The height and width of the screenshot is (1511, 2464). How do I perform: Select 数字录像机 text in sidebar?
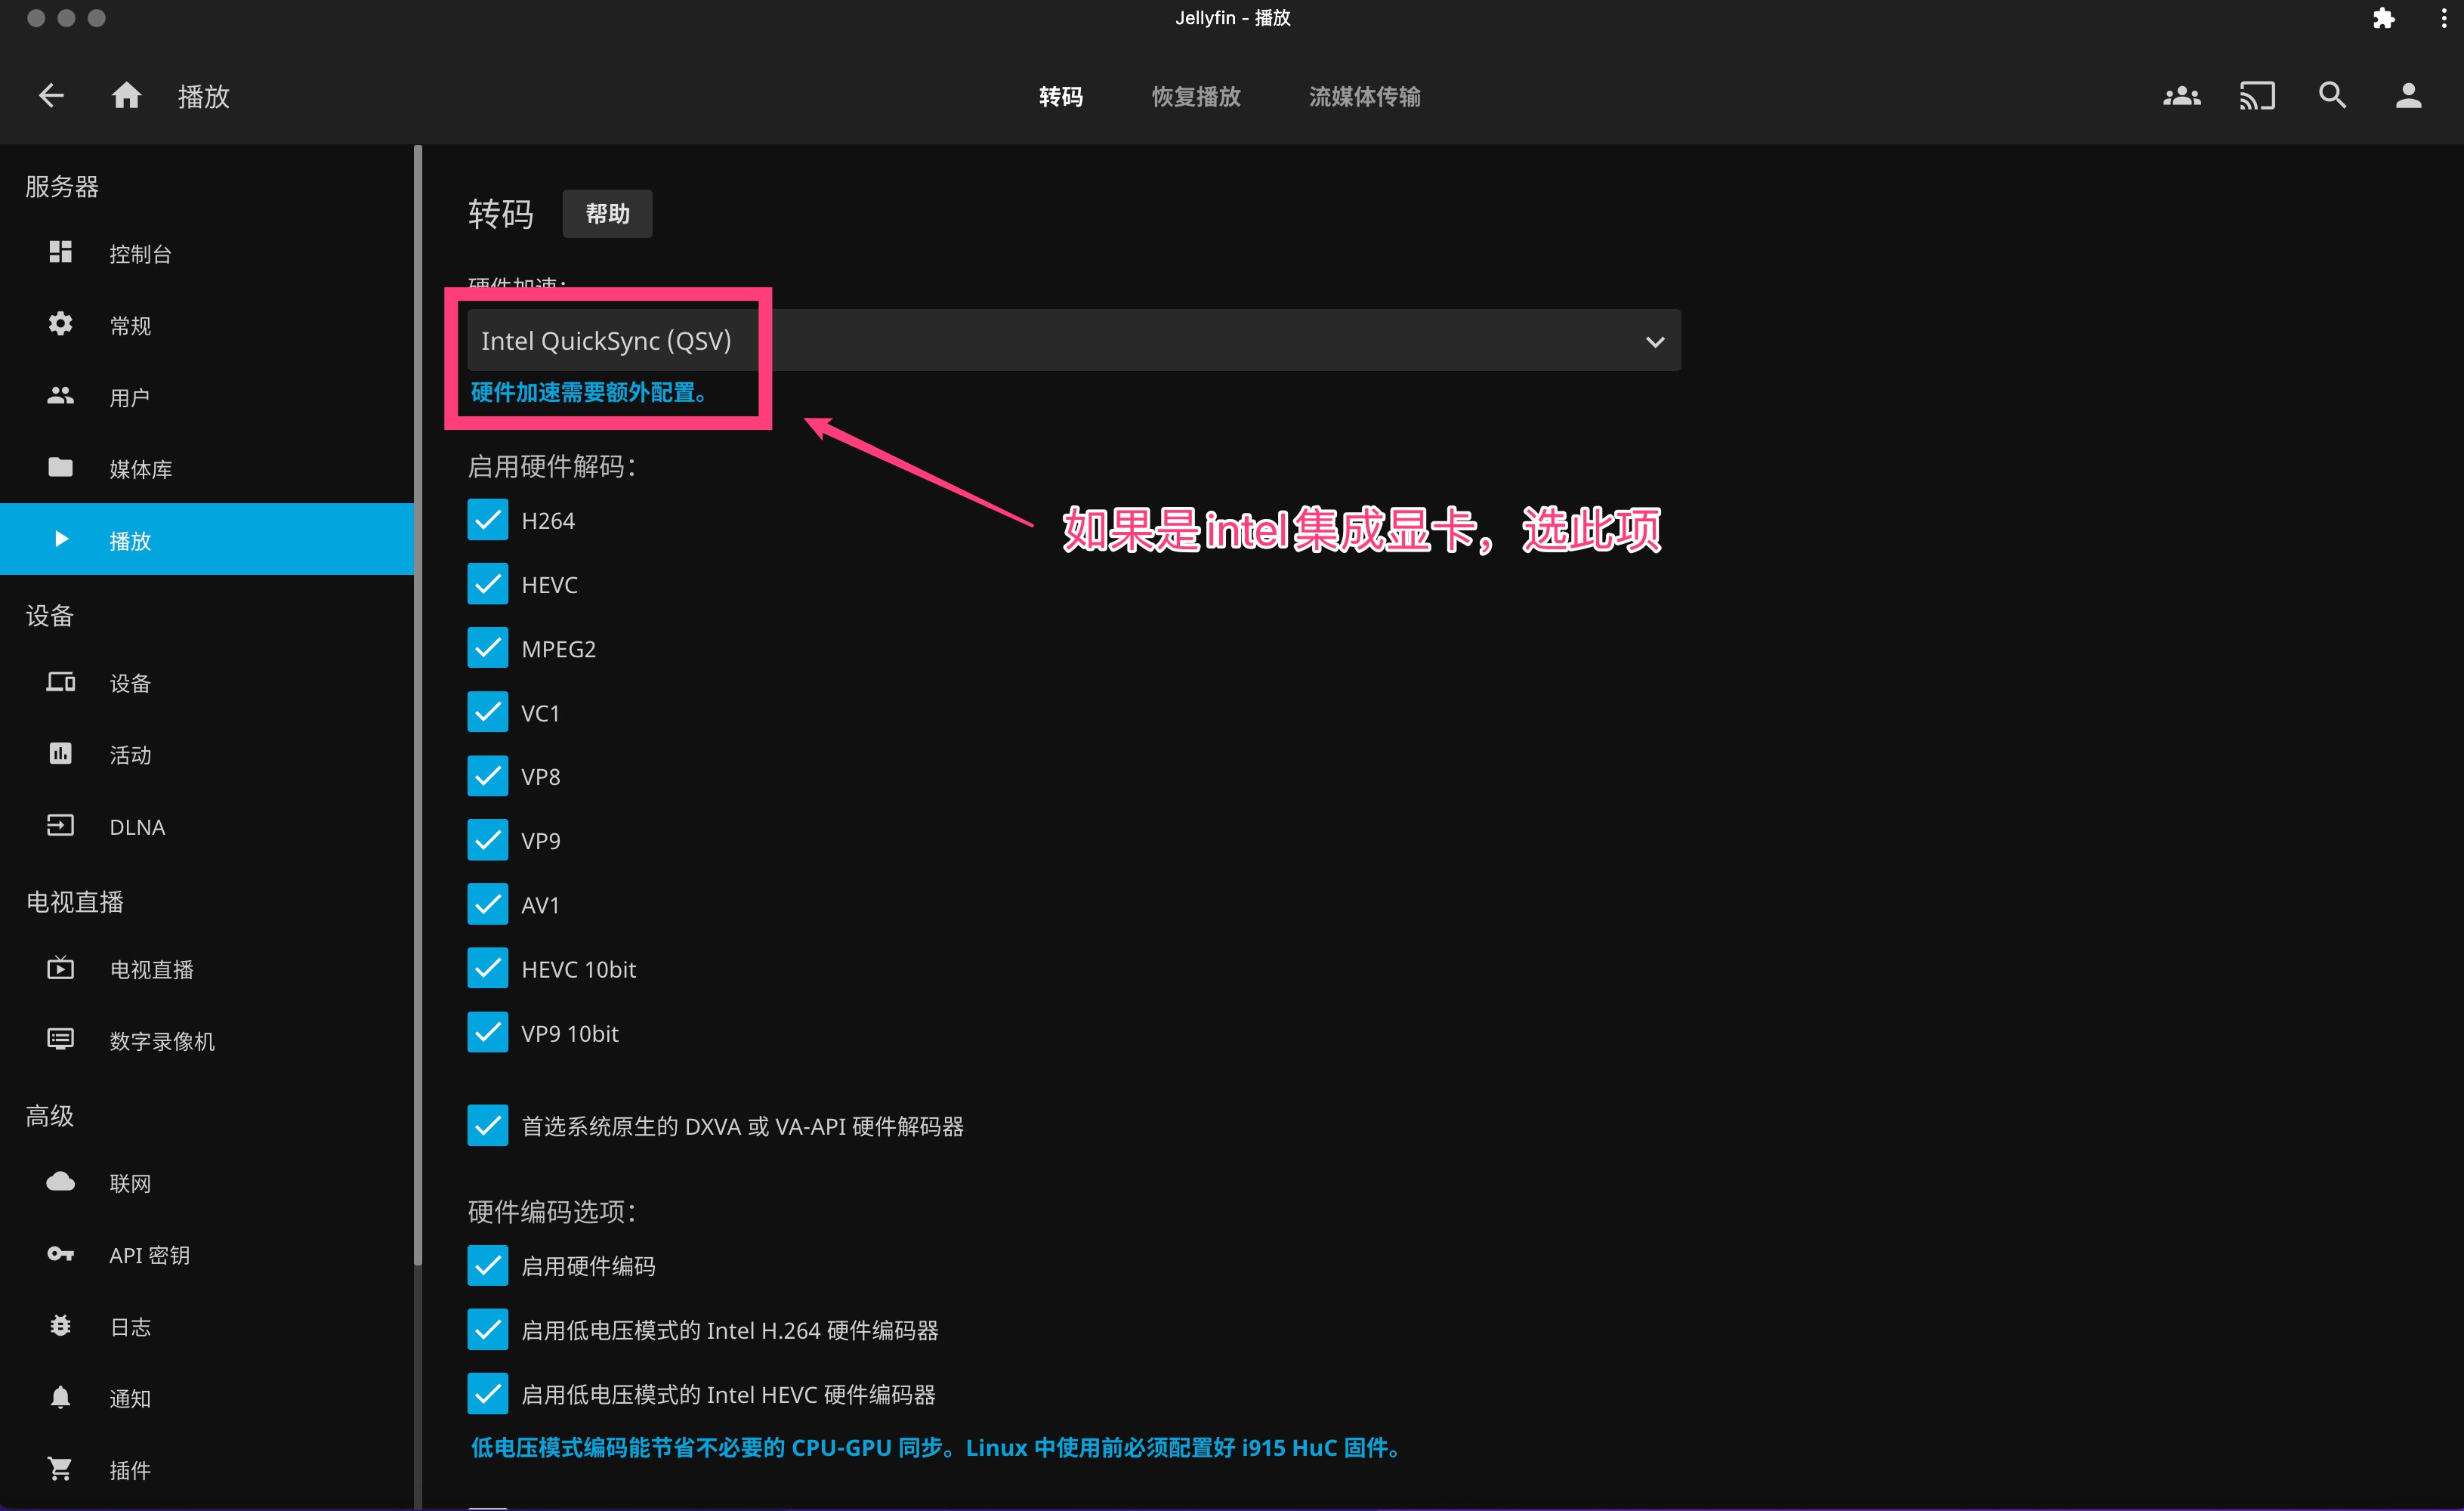162,1041
